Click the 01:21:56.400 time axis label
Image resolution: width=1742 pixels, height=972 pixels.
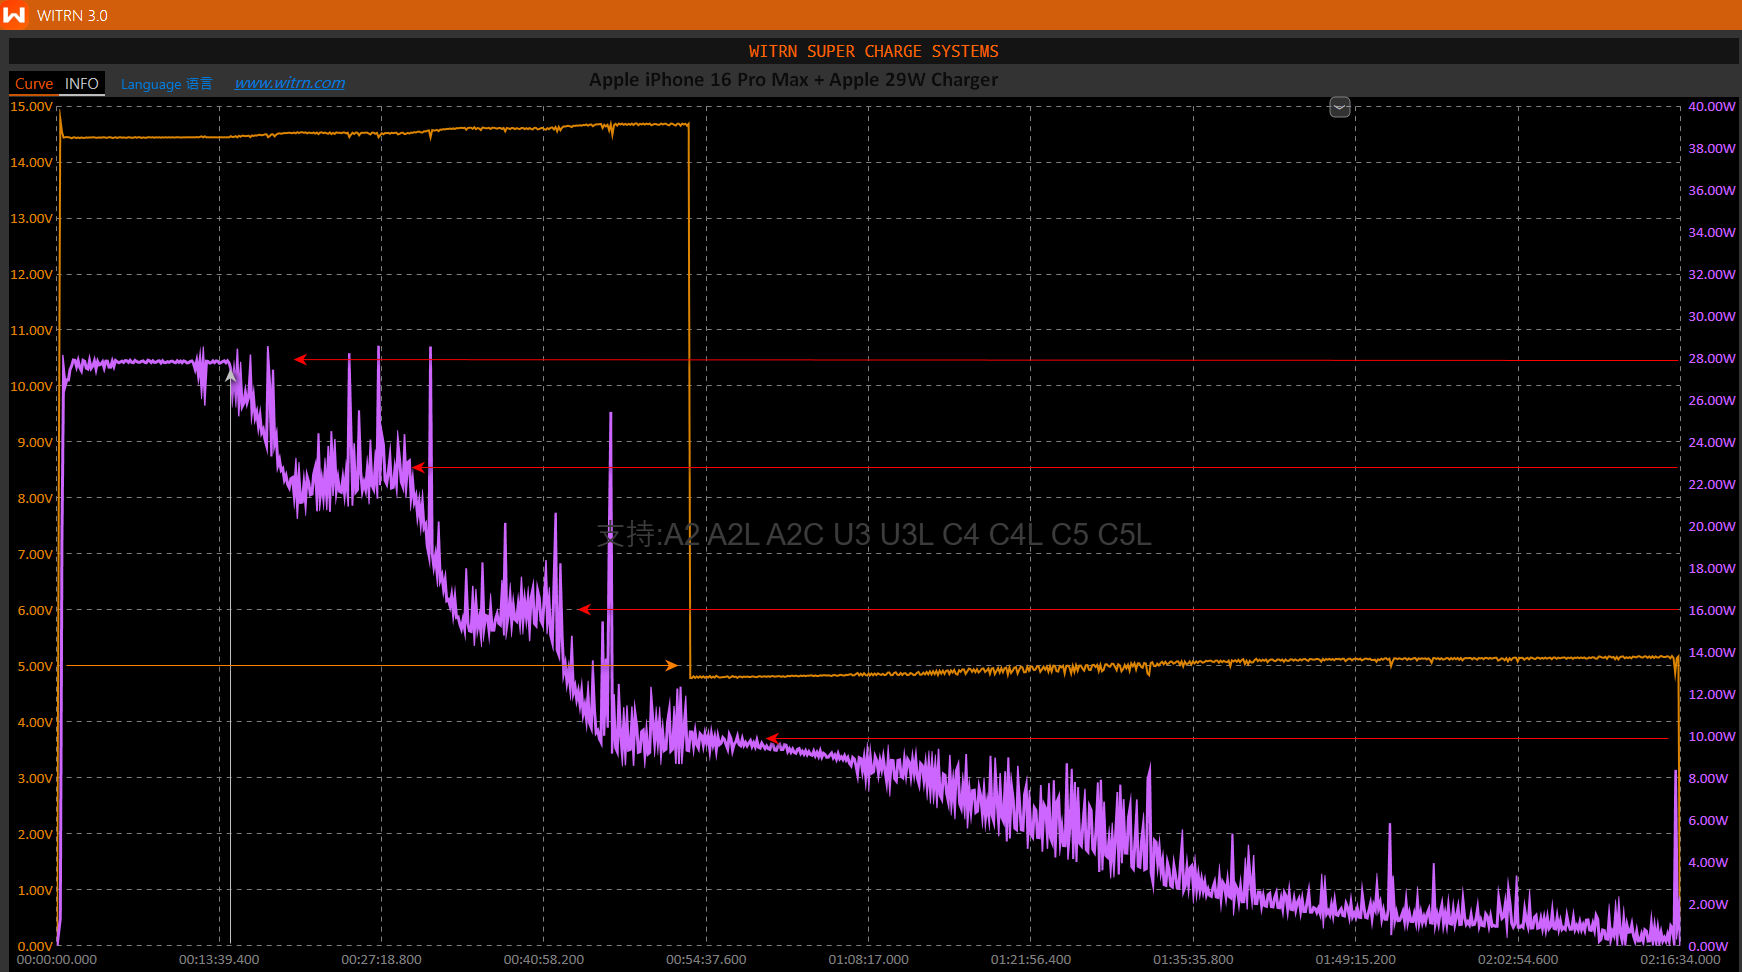coord(1030,959)
